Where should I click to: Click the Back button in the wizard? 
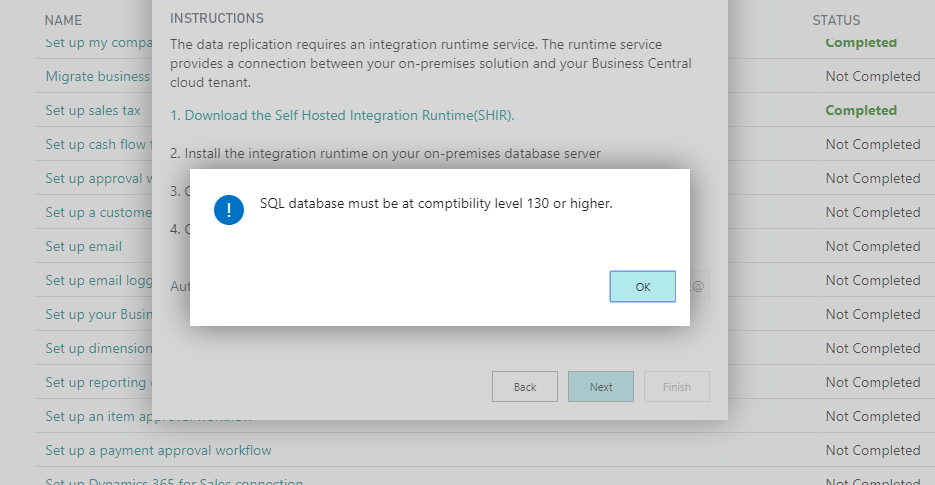click(525, 387)
